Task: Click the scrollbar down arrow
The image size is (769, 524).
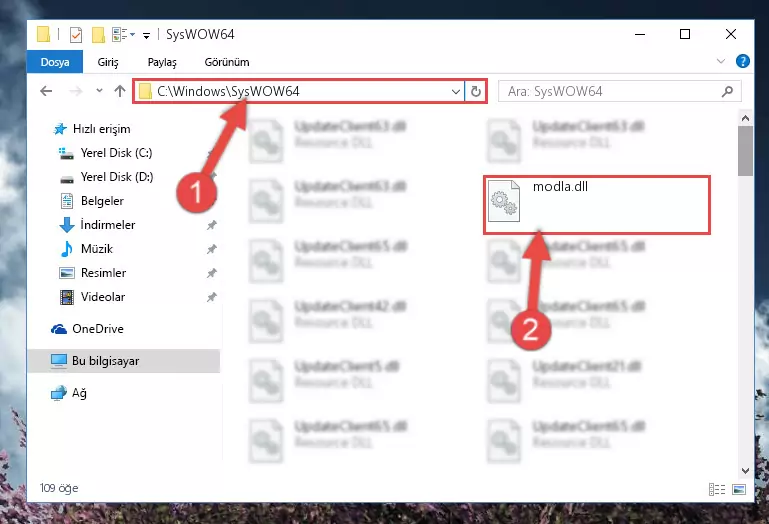Action: 745,471
